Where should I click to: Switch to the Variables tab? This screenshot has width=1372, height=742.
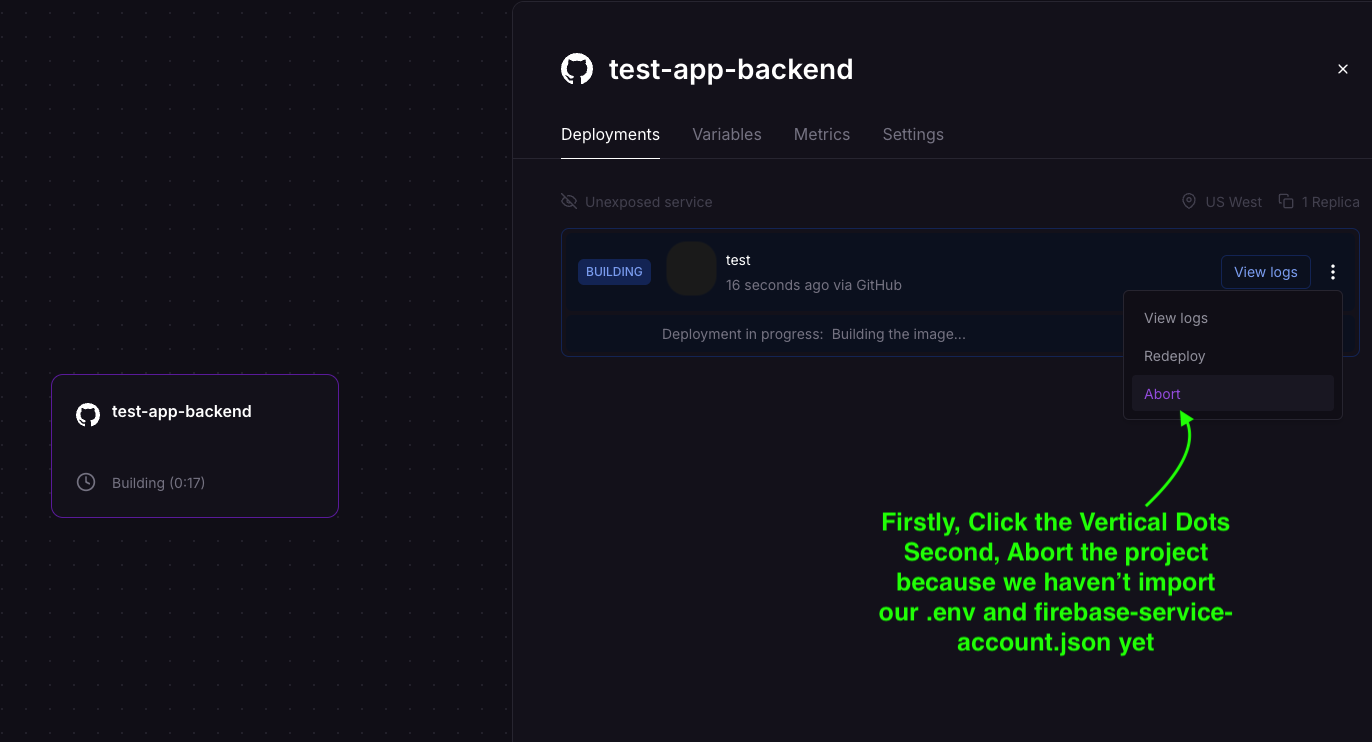click(727, 134)
